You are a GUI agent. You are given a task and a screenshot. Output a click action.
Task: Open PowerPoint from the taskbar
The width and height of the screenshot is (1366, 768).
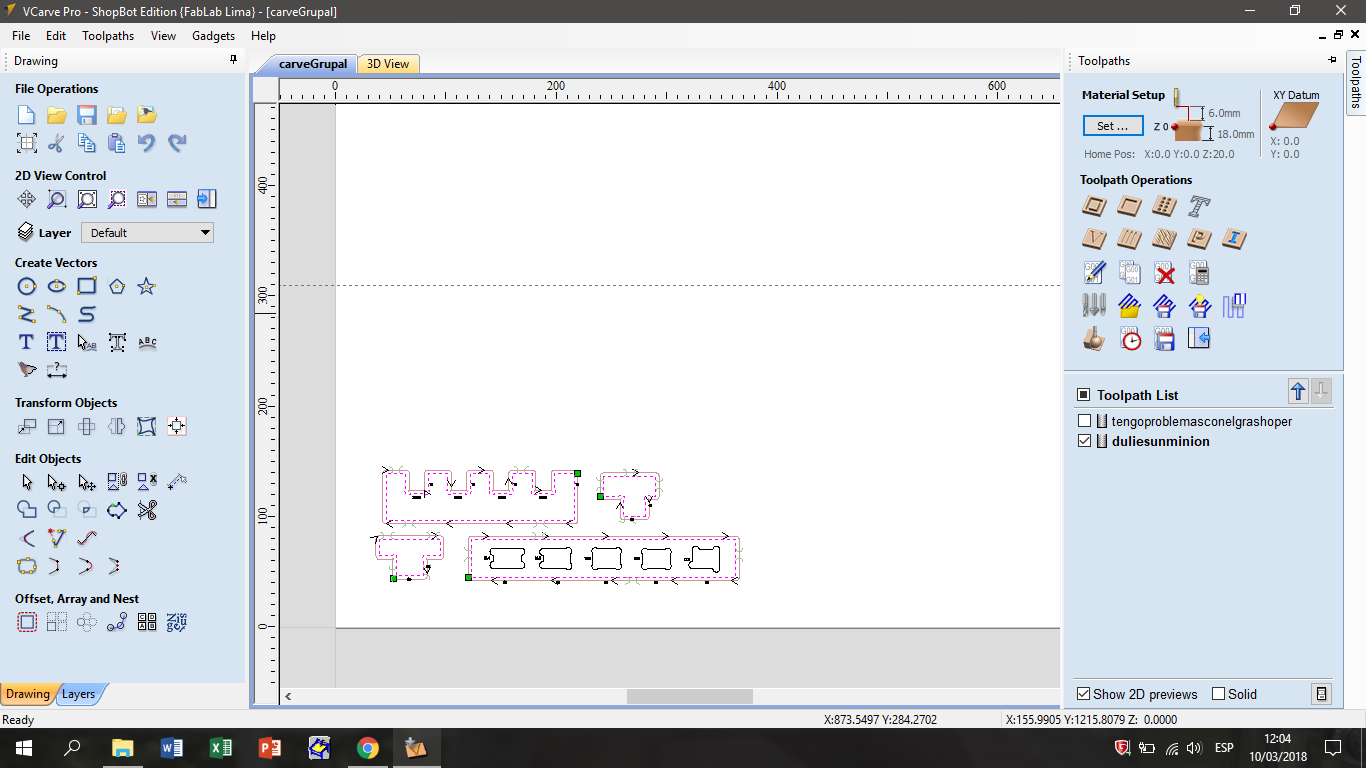(x=270, y=748)
